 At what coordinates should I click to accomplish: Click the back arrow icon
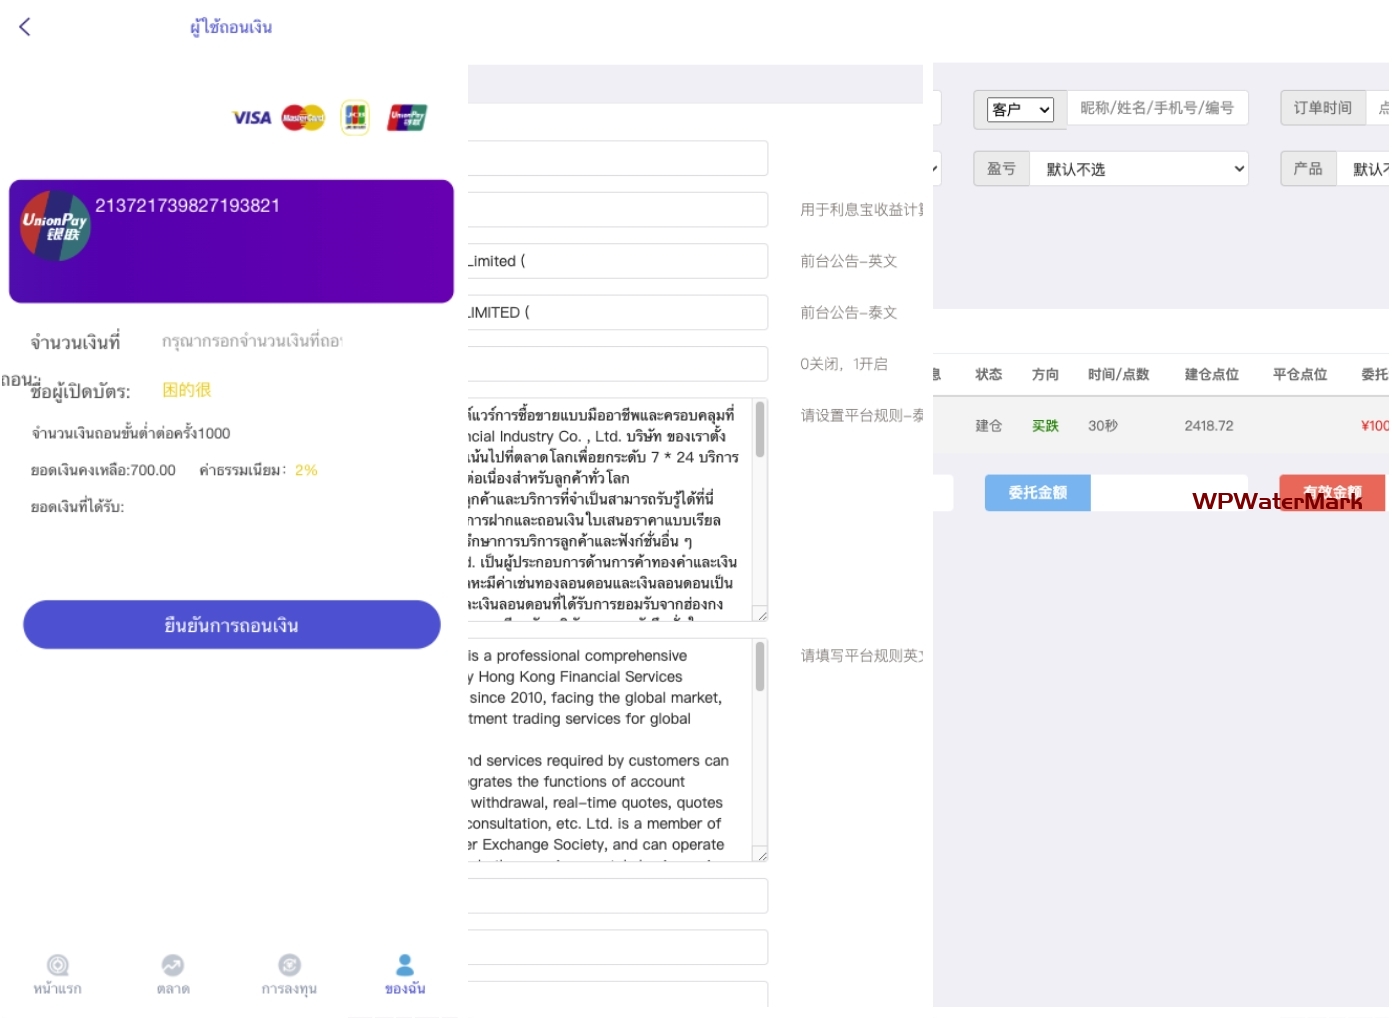click(x=25, y=27)
